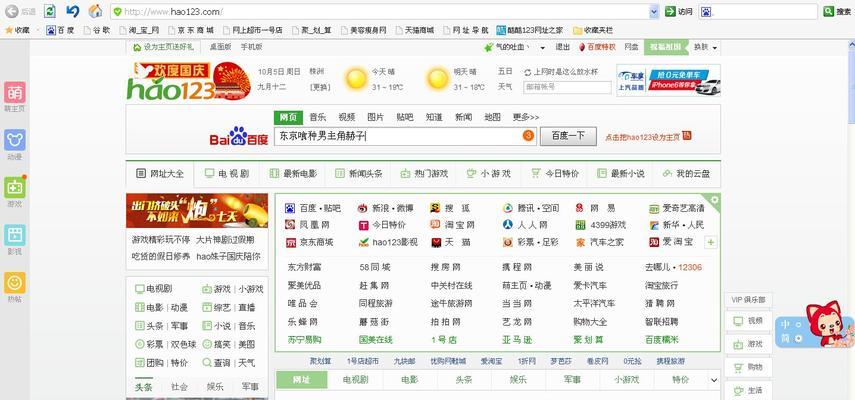
Task: Click the blue undo arrow icon
Action: tap(73, 11)
